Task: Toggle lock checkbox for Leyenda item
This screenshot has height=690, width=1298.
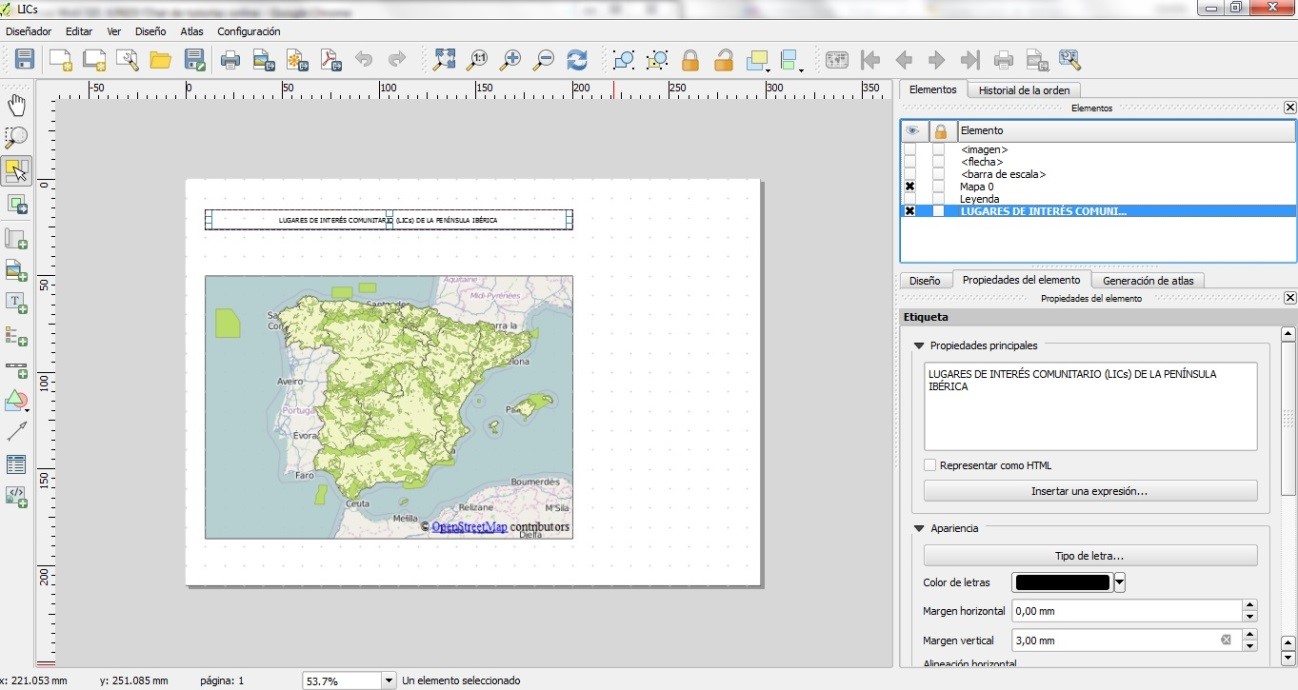Action: coord(938,199)
